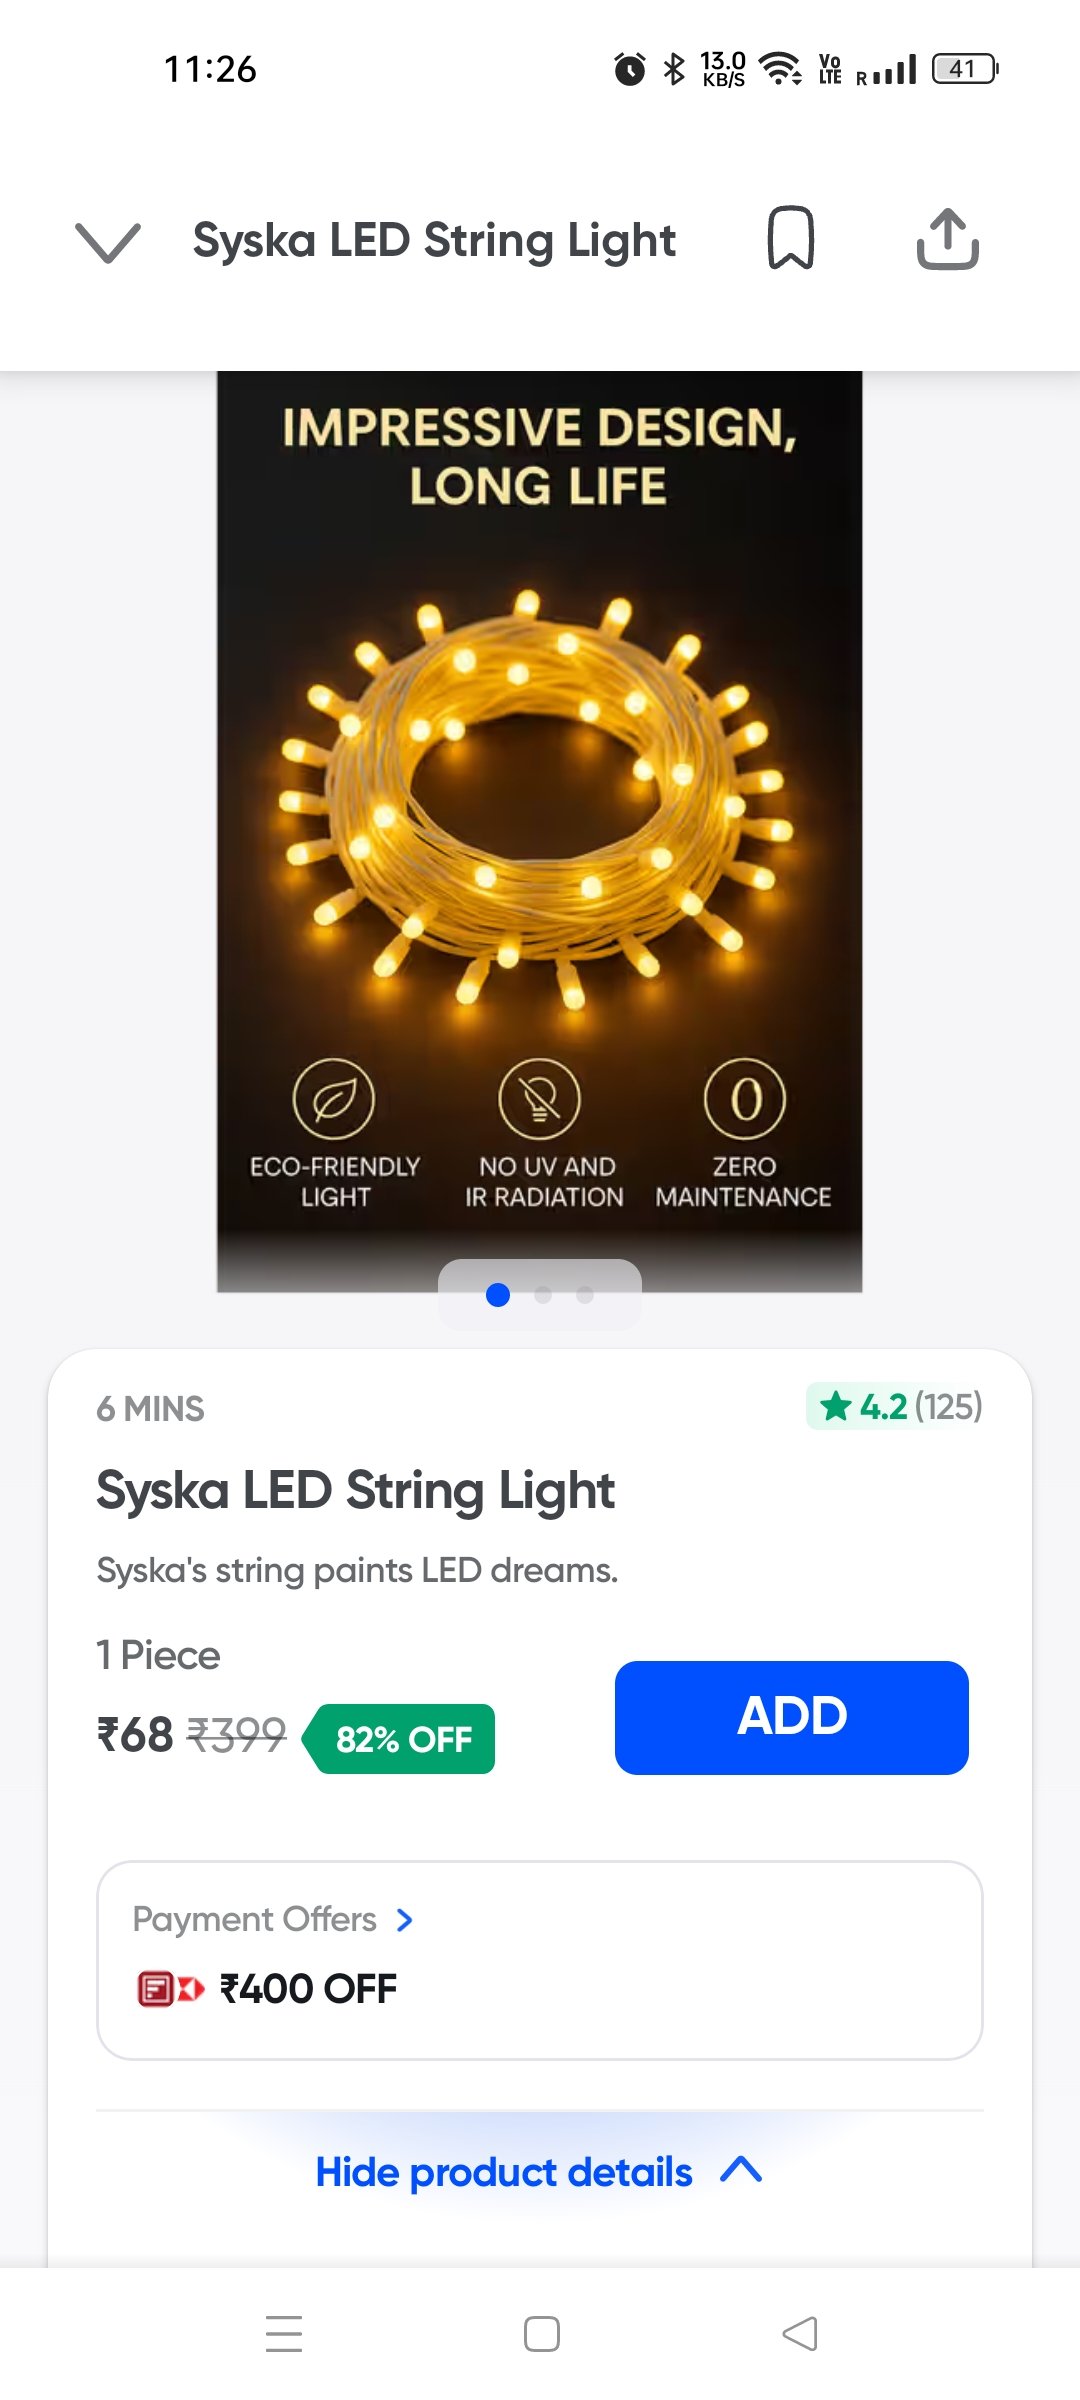Tap the back triangle navigation button
1080x2400 pixels.
click(x=800, y=2334)
